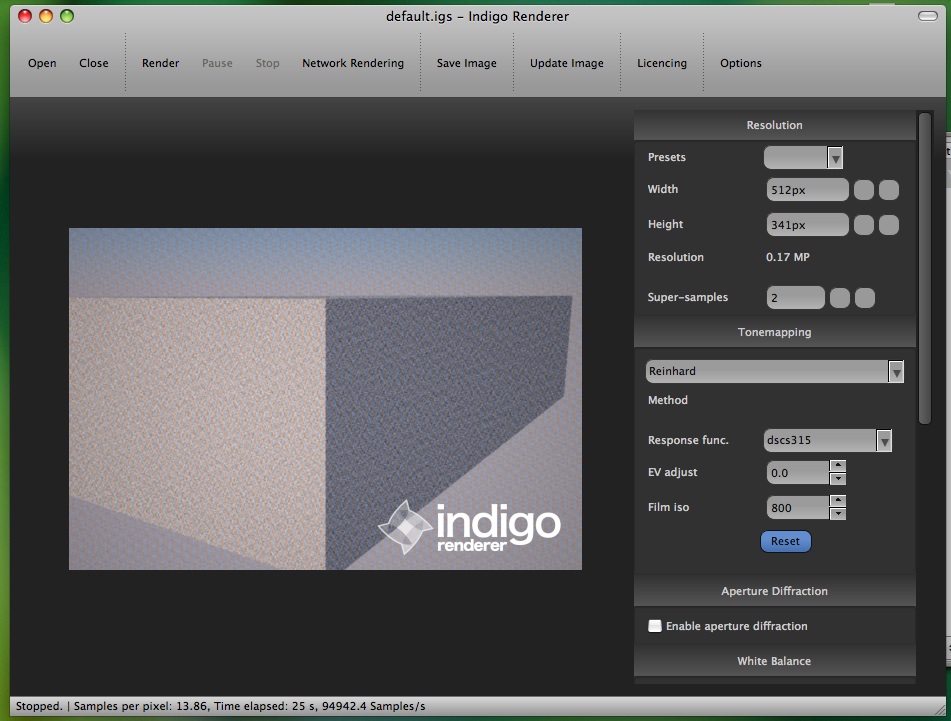The width and height of the screenshot is (951, 721).
Task: Click the green zoom window button
Action: pos(67,16)
